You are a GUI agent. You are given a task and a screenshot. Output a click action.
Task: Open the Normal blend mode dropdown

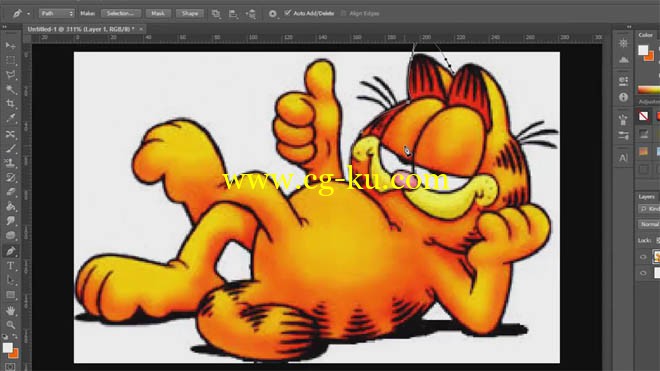[x=649, y=224]
